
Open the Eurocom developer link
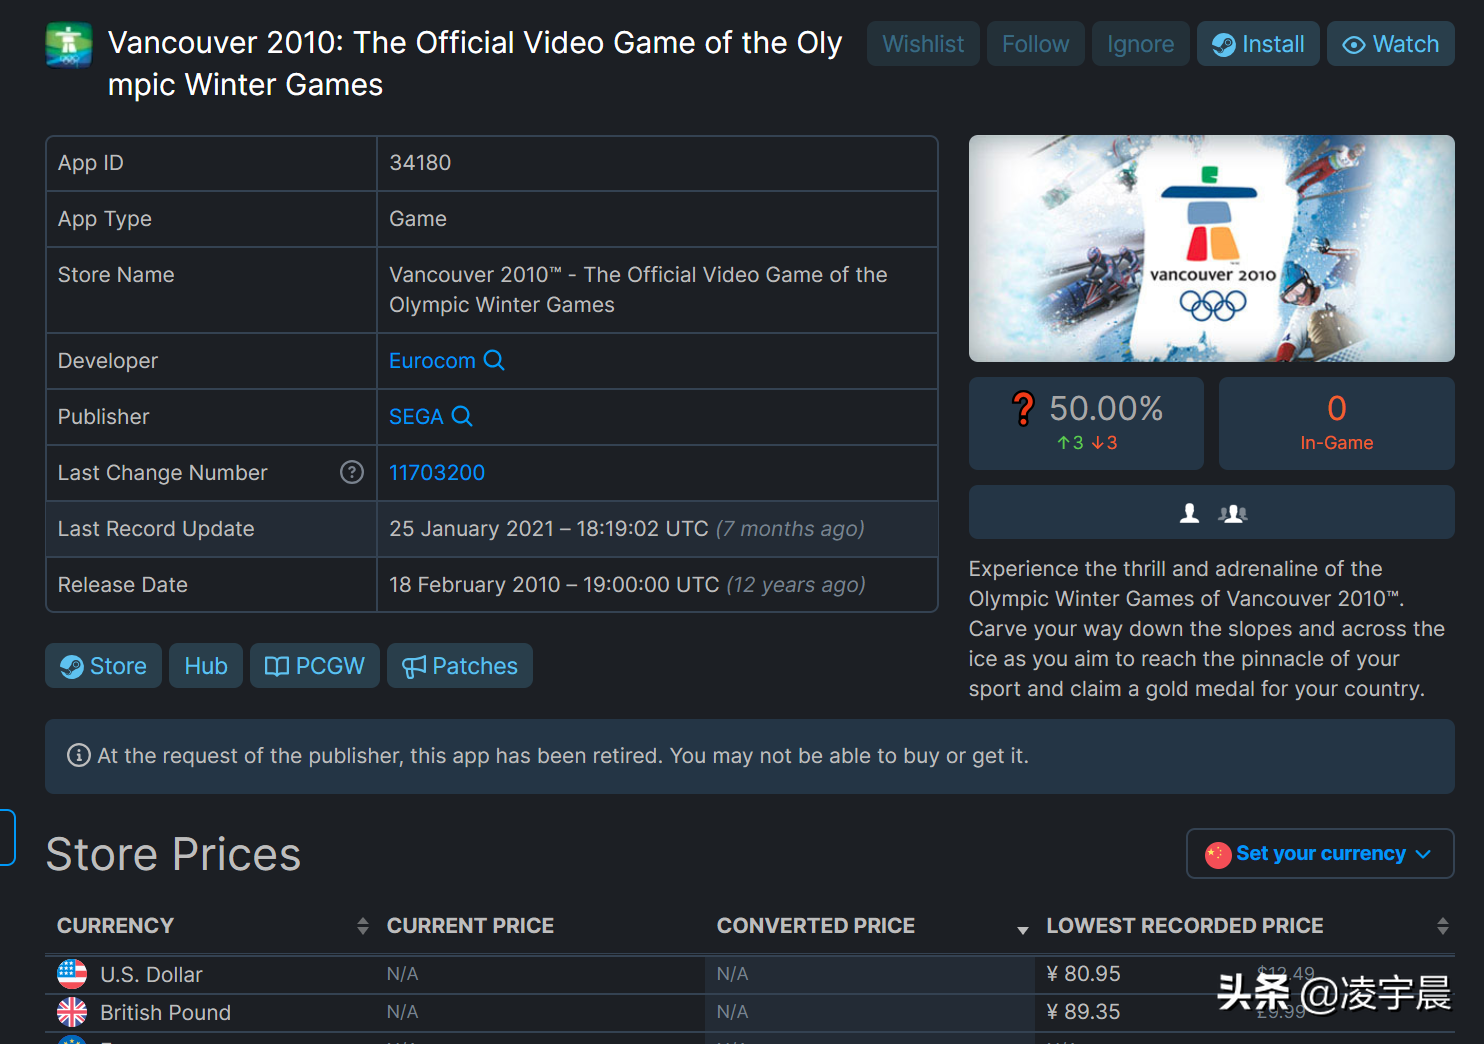click(x=432, y=361)
